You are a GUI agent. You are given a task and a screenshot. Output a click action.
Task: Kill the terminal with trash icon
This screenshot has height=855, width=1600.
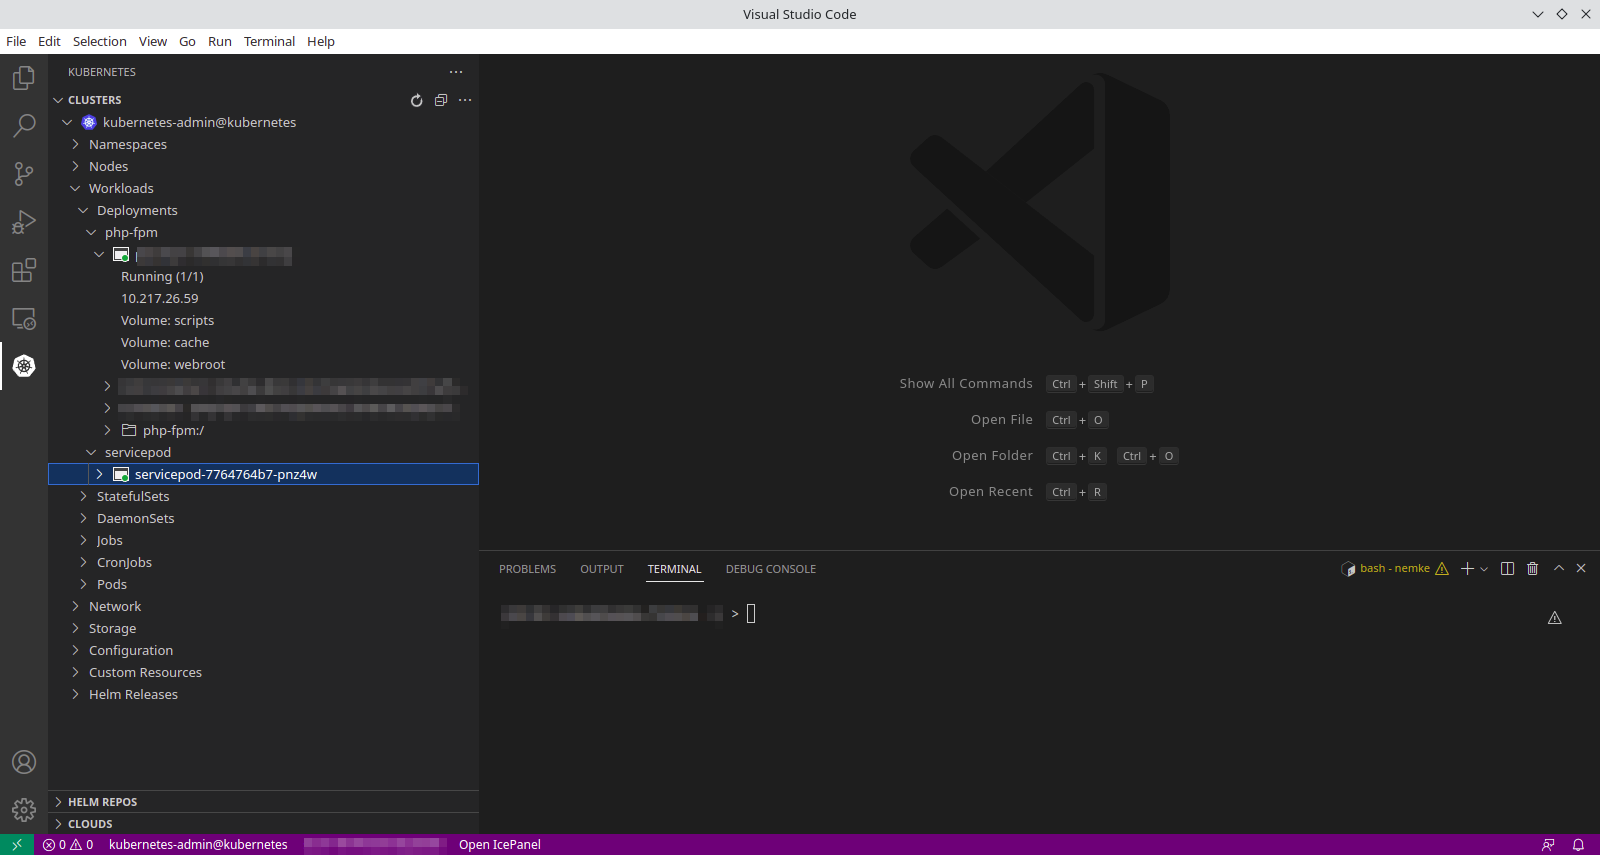1532,569
